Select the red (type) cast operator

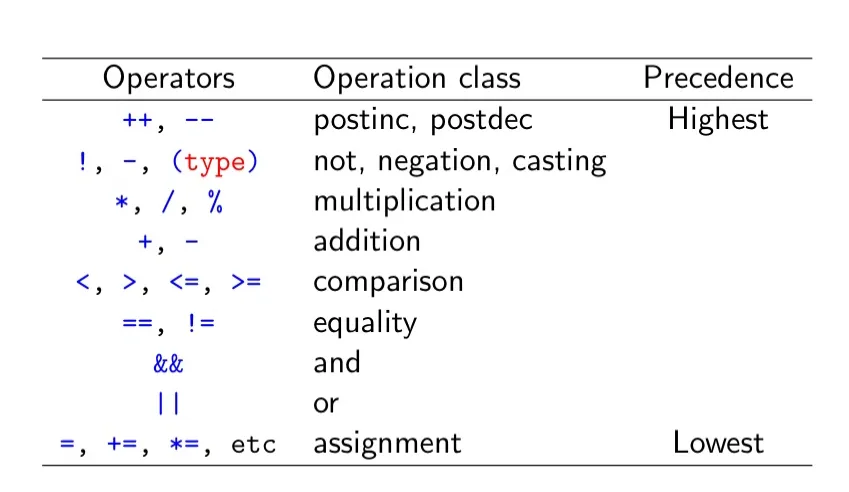click(x=221, y=161)
